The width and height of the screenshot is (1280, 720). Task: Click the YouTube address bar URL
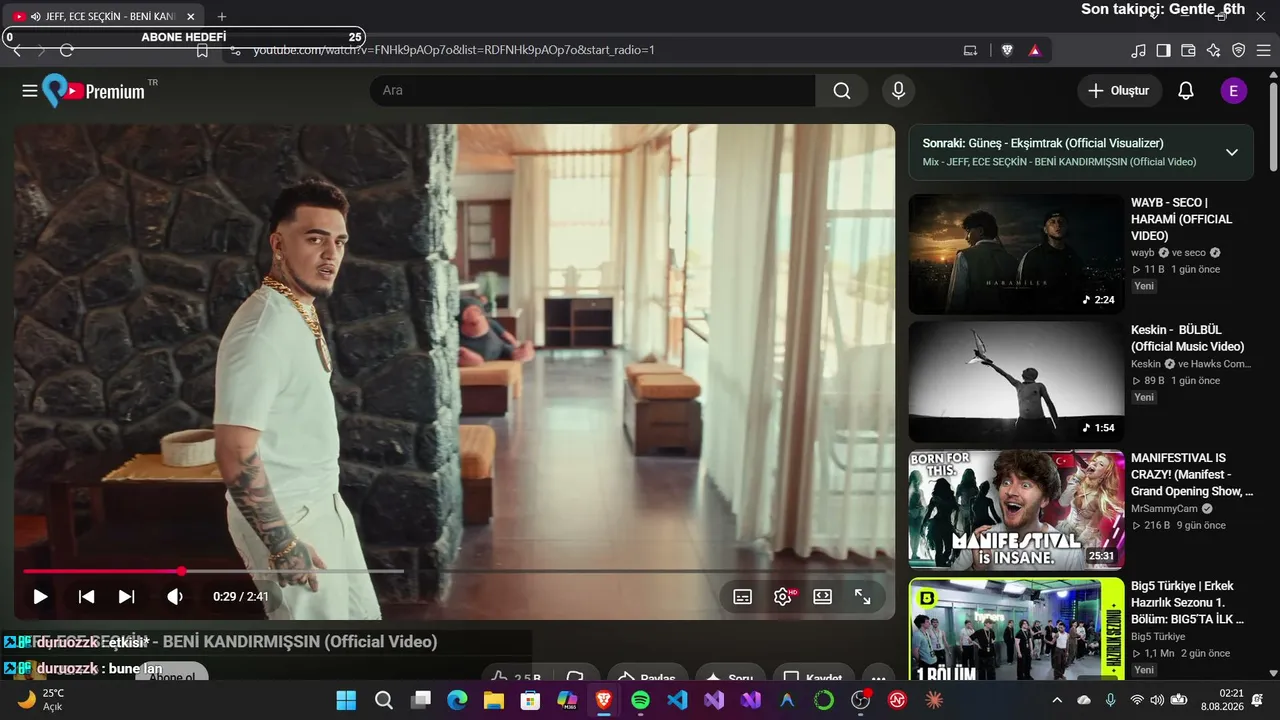point(454,50)
